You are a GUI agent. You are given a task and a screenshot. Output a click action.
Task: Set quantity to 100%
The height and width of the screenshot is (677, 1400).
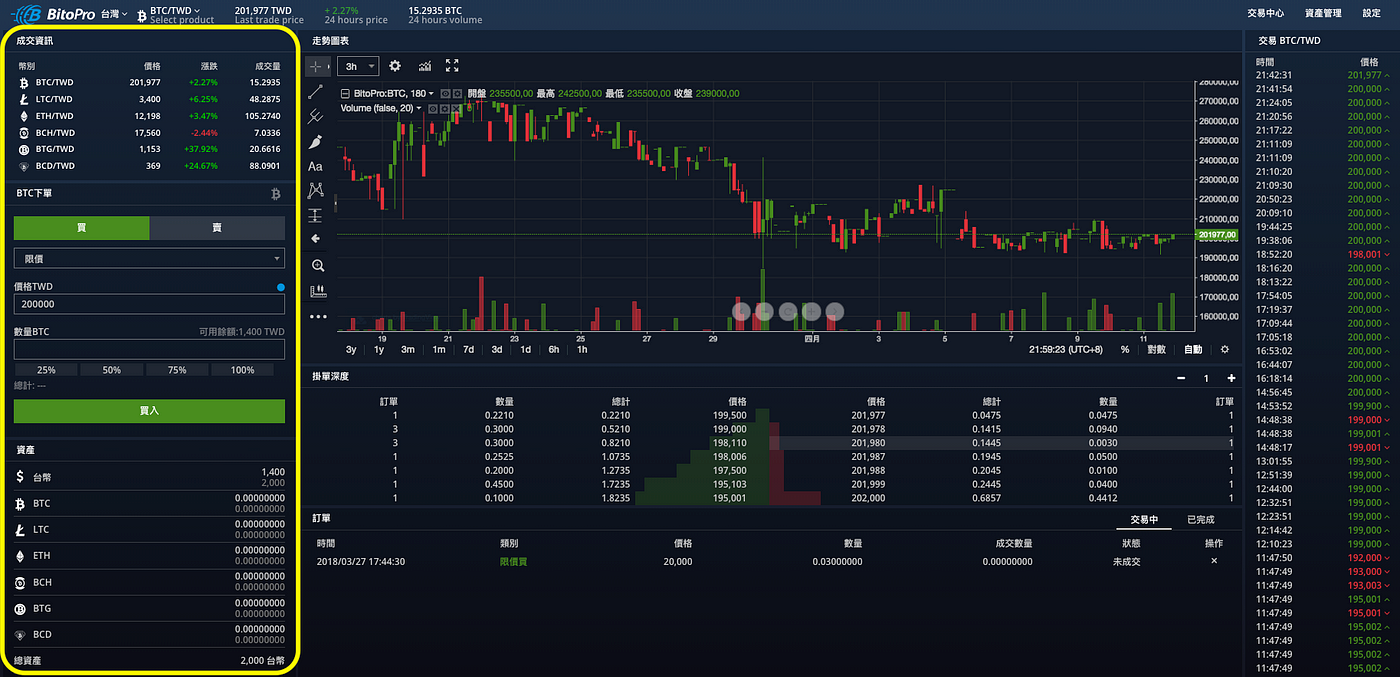pyautogui.click(x=242, y=370)
